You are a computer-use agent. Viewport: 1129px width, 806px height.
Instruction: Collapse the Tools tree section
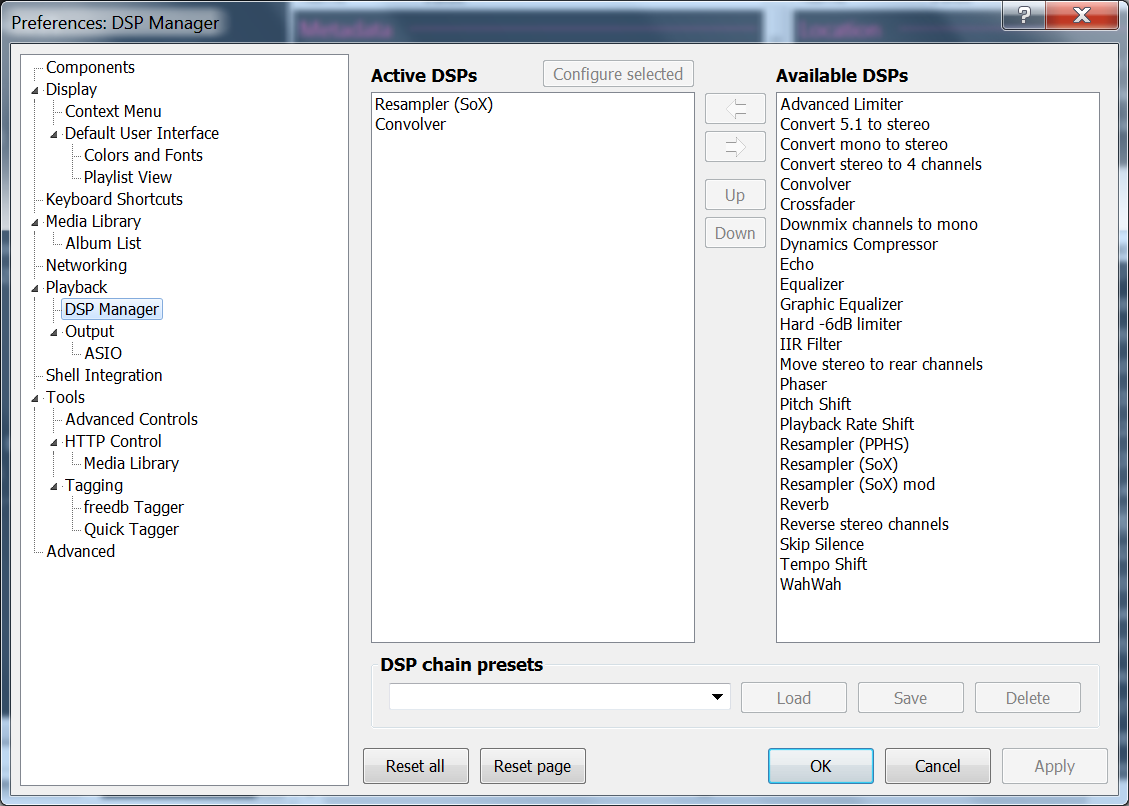pos(36,398)
